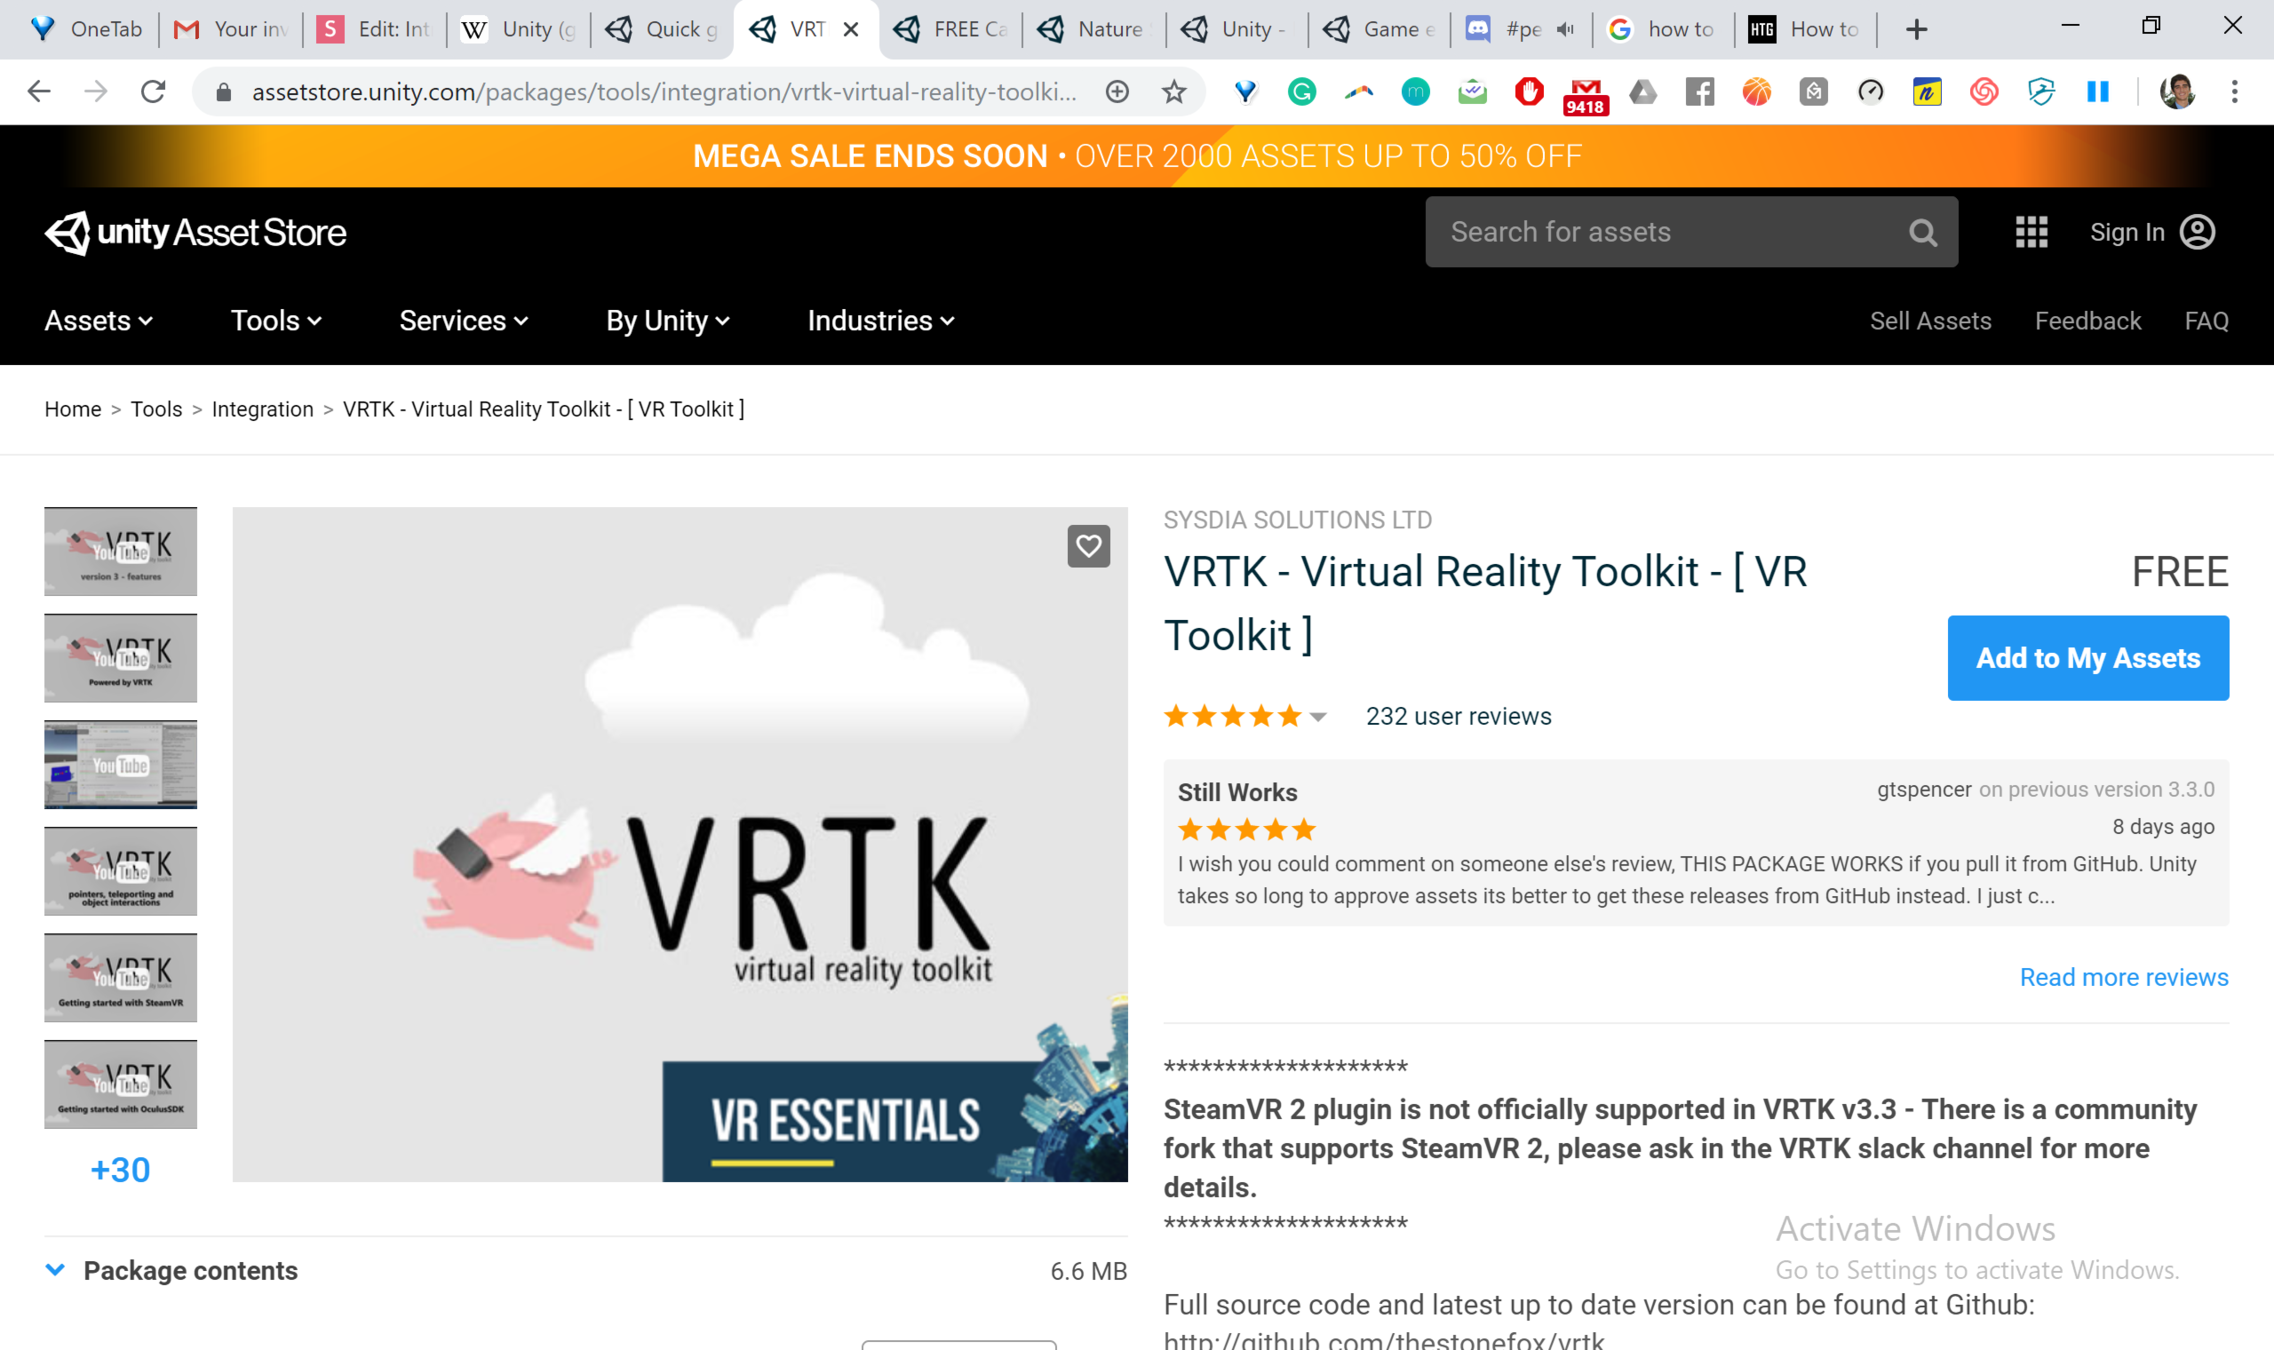The width and height of the screenshot is (2274, 1350).
Task: Open Chrome three-dot menu
Action: pos(2234,92)
